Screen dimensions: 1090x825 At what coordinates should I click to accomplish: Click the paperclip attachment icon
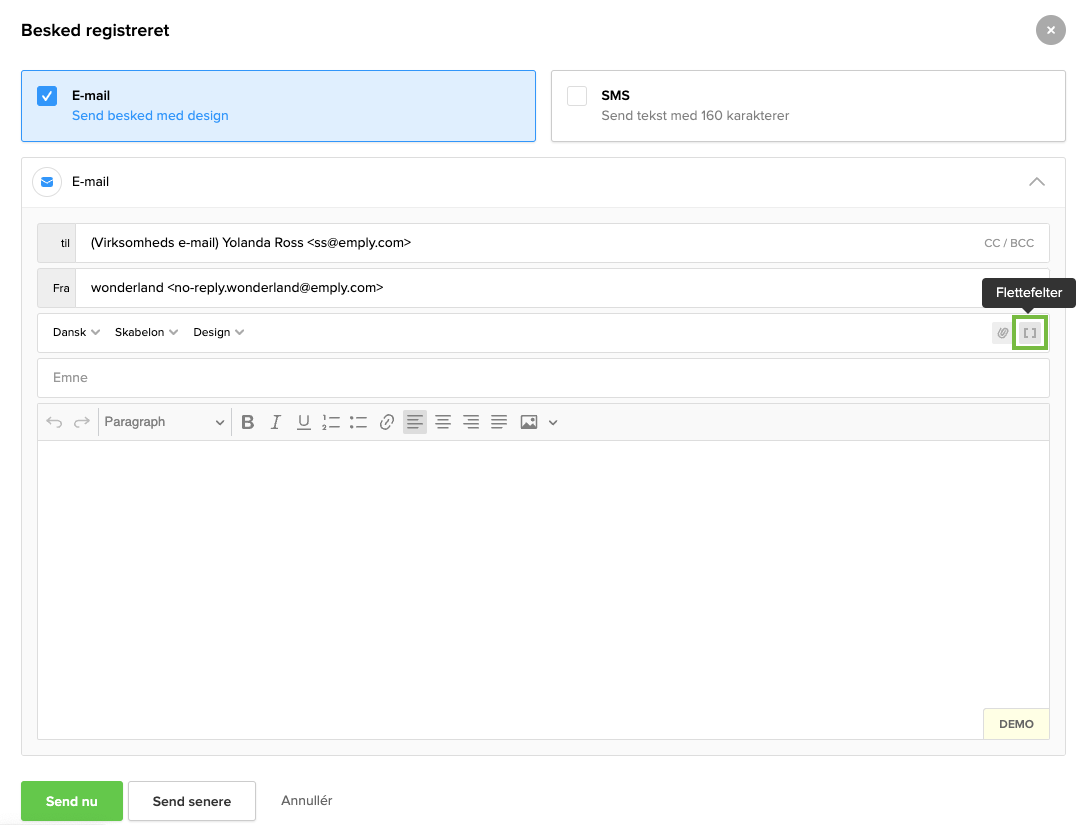point(1002,333)
